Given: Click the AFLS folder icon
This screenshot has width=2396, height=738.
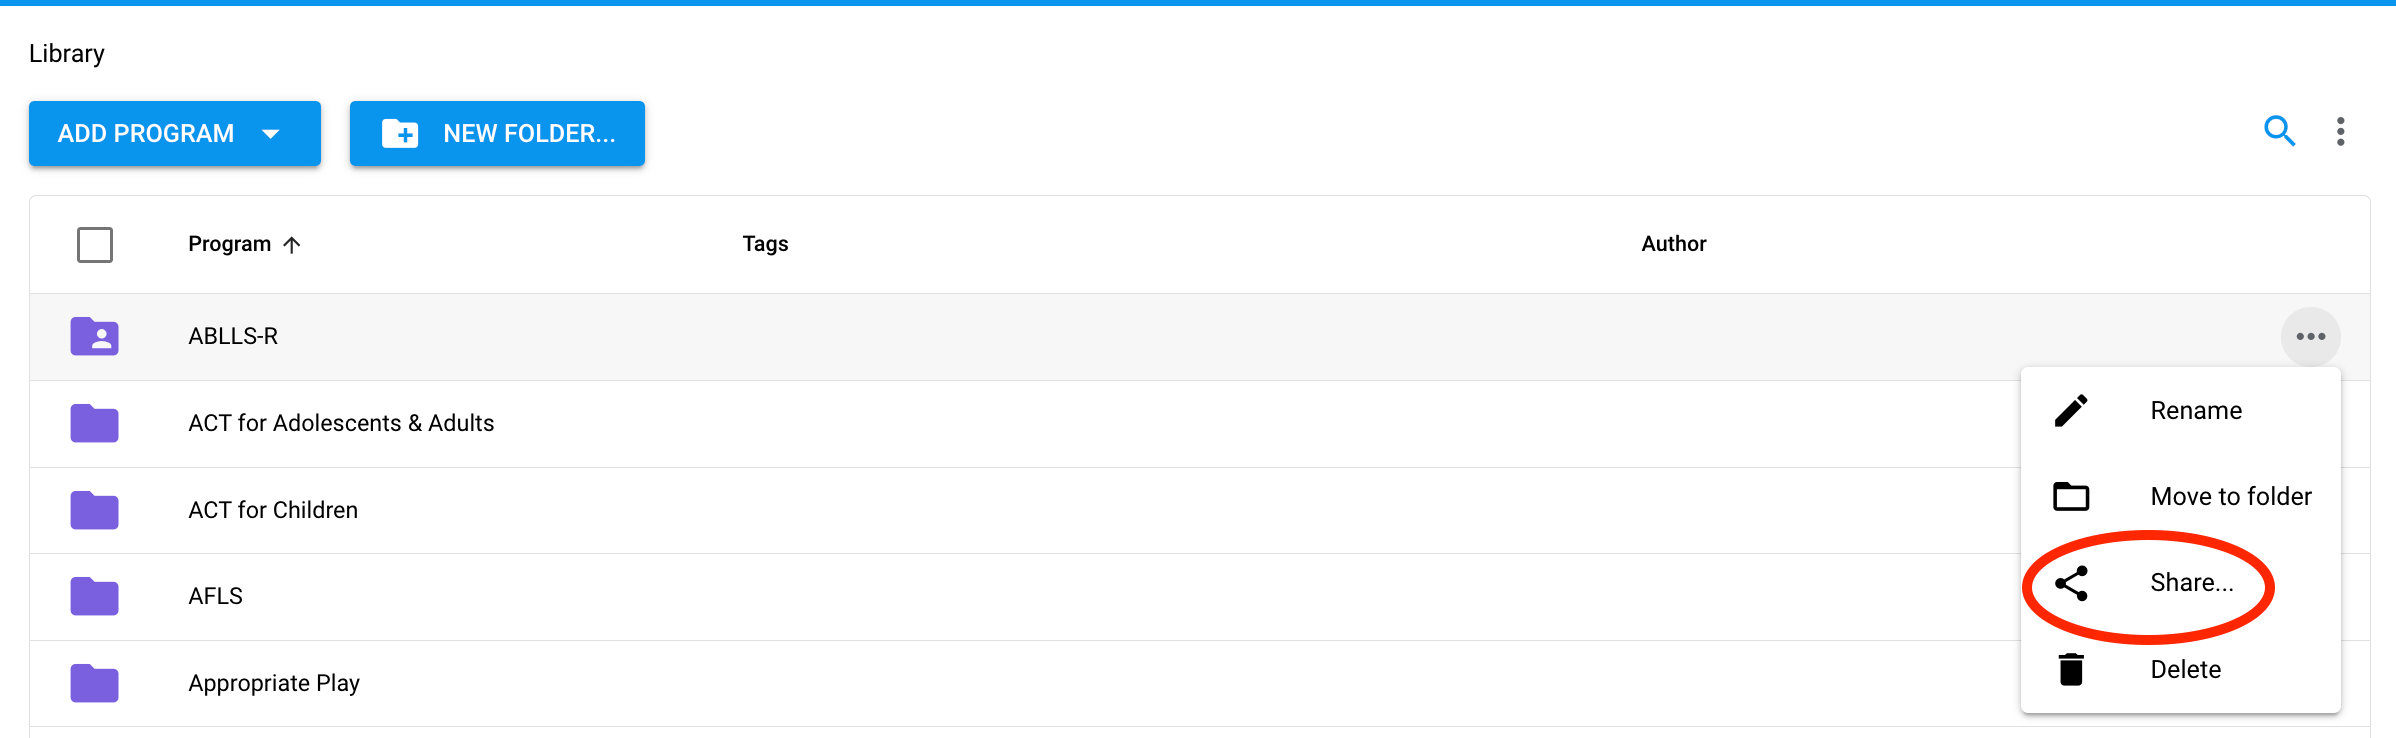Looking at the screenshot, I should pyautogui.click(x=95, y=596).
